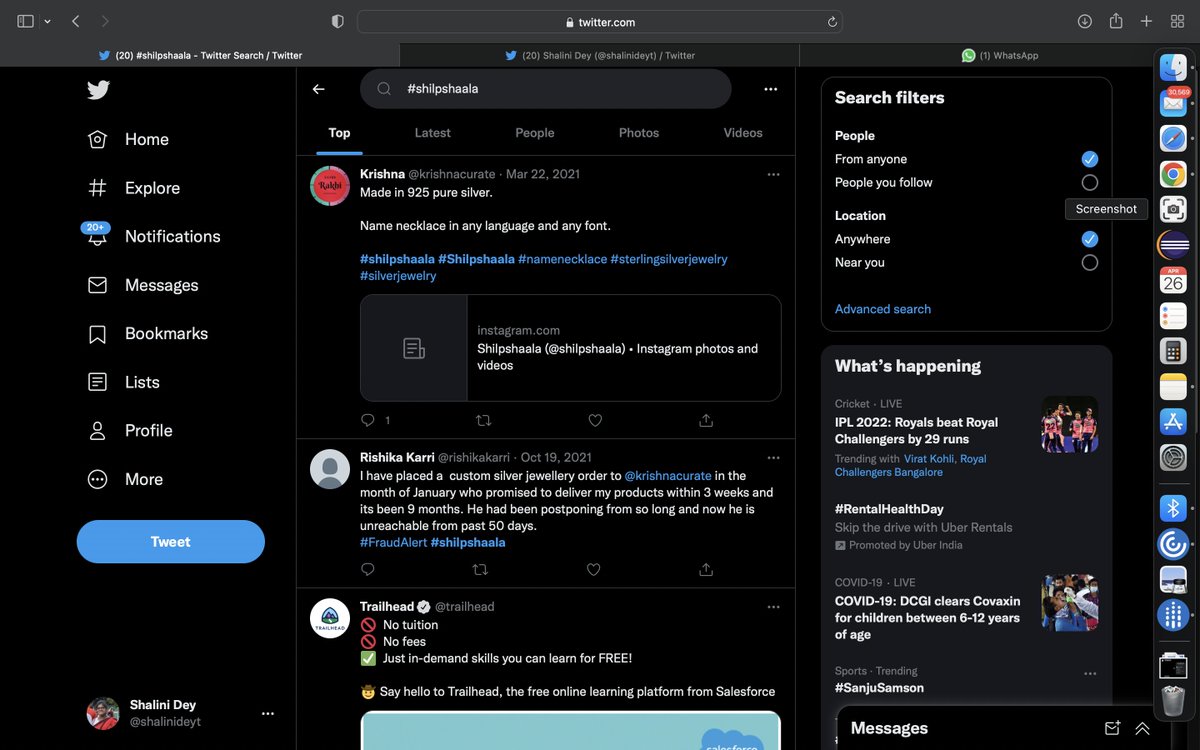Share Rishika Karri's tweet
The height and width of the screenshot is (750, 1200).
(706, 569)
